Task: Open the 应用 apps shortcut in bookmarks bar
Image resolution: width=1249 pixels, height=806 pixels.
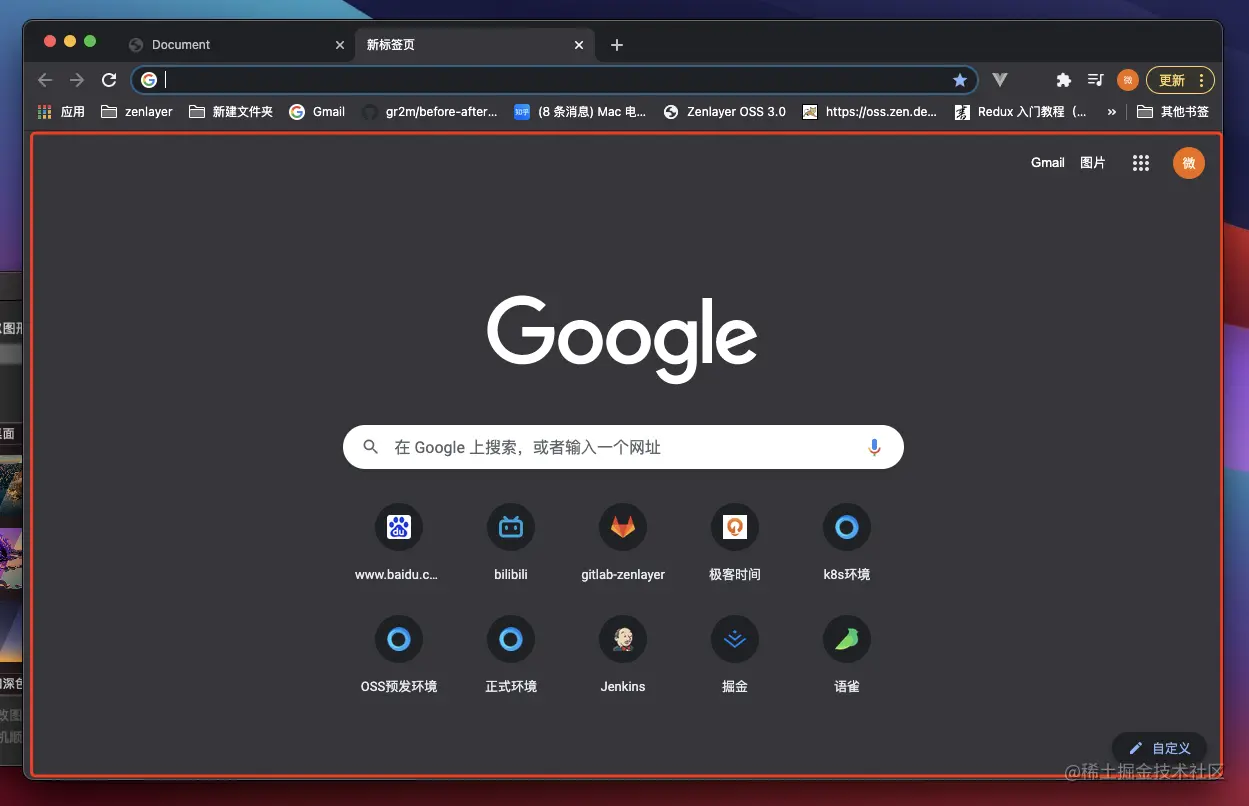Action: (61, 112)
